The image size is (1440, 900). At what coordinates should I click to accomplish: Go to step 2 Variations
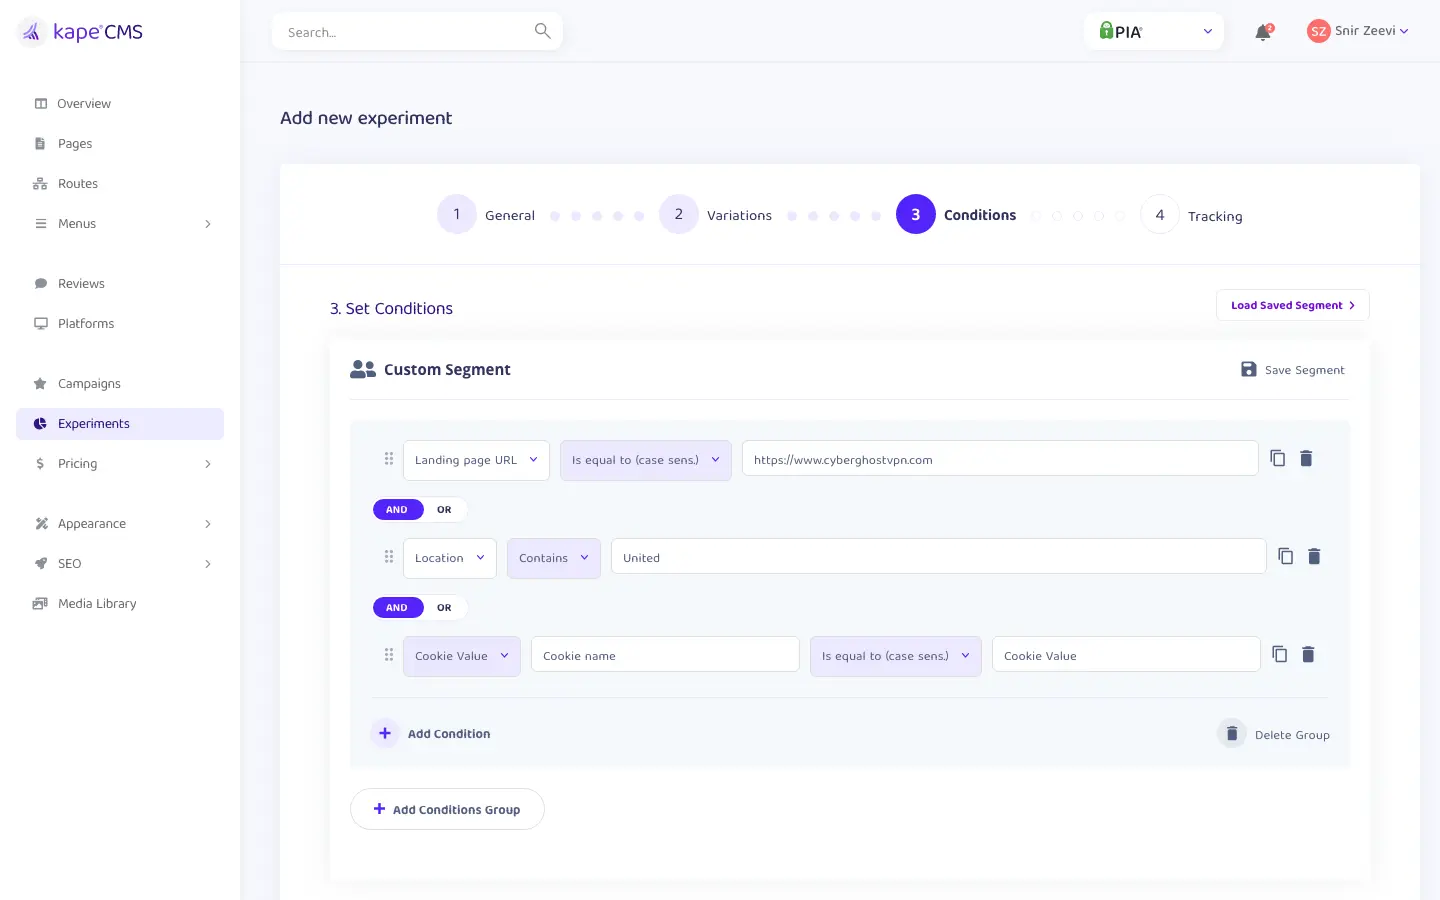716,214
